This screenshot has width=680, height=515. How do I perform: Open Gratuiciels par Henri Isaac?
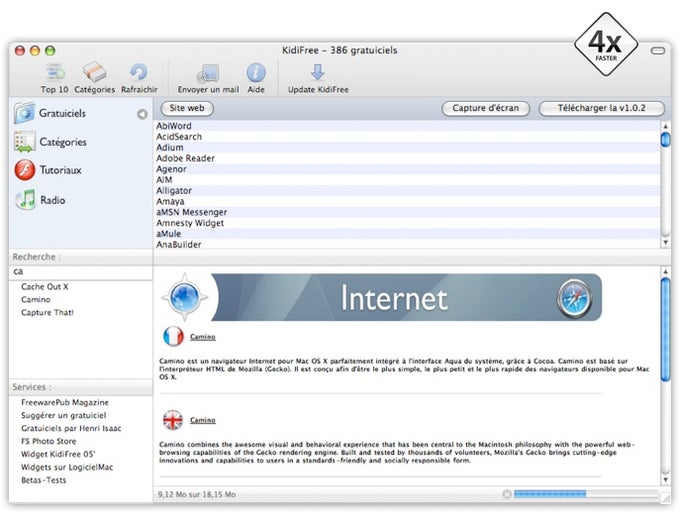(71, 428)
